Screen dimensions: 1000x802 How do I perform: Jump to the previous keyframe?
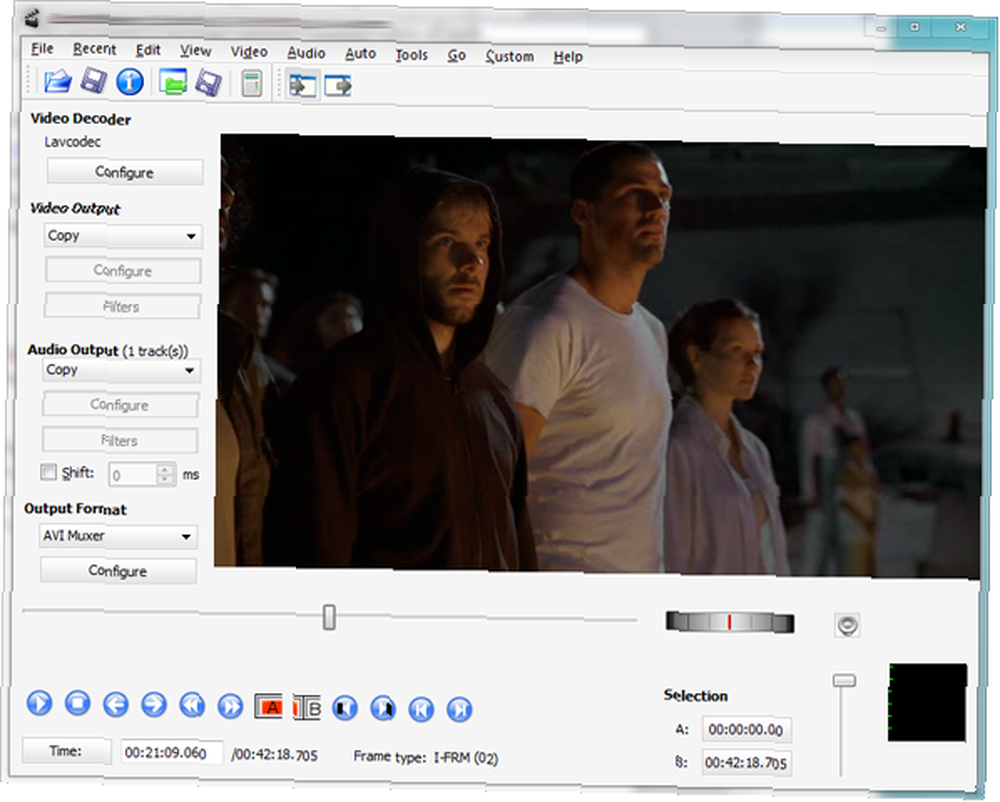coord(192,706)
